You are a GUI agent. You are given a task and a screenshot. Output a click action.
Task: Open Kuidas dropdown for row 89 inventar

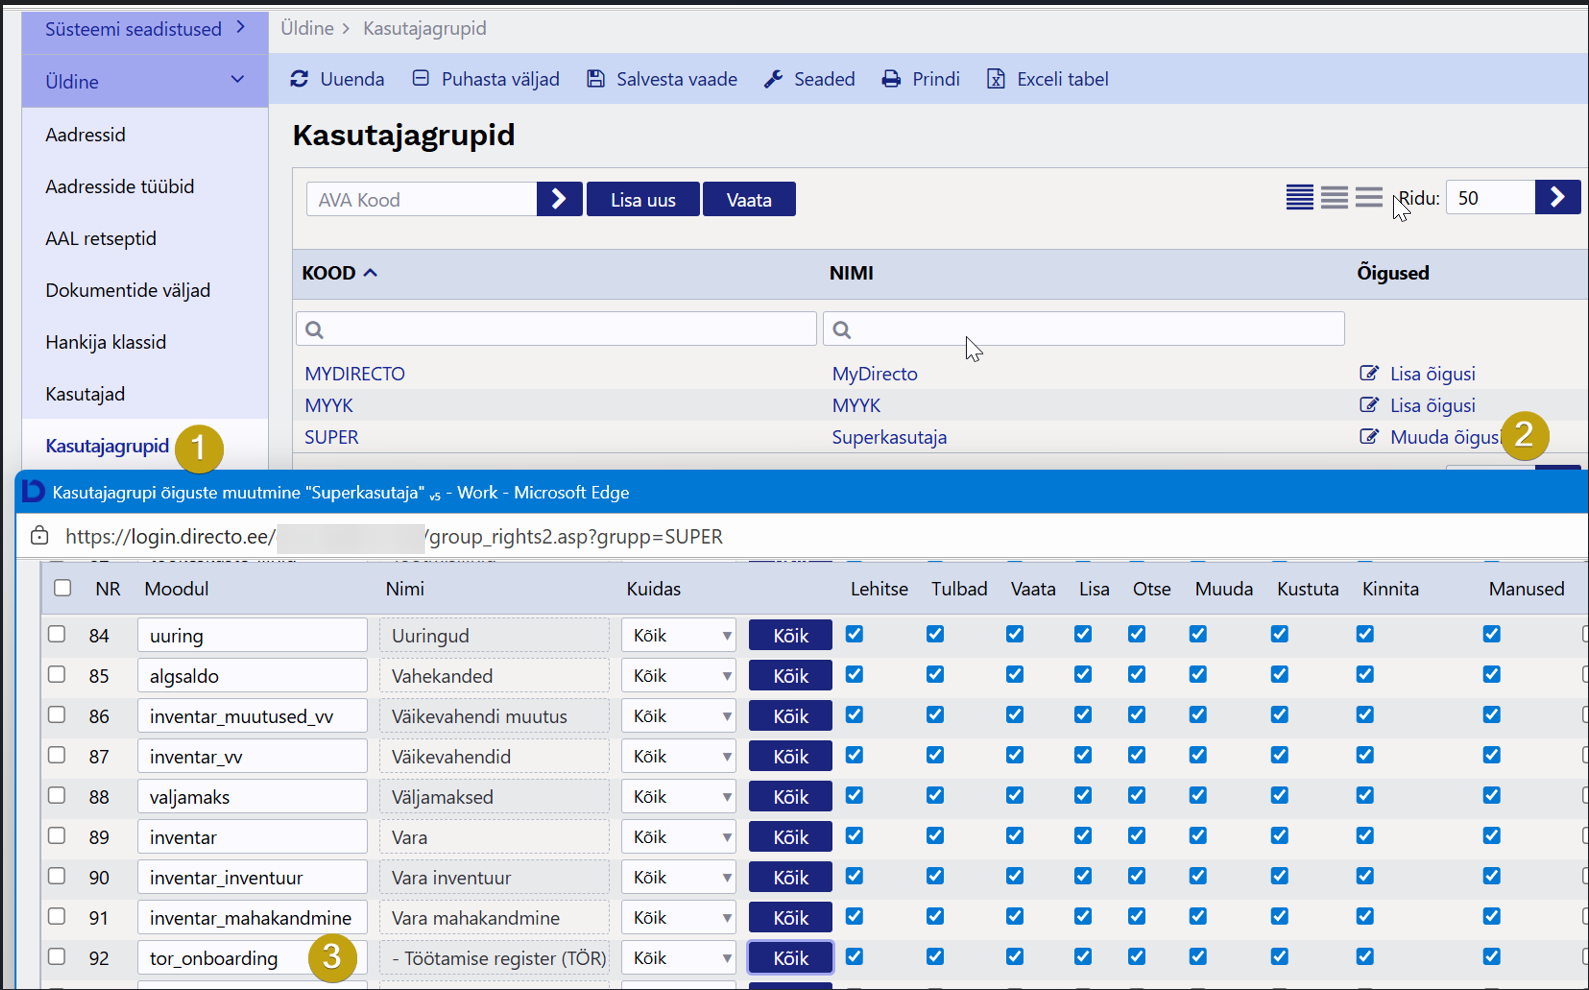pyautogui.click(x=678, y=837)
